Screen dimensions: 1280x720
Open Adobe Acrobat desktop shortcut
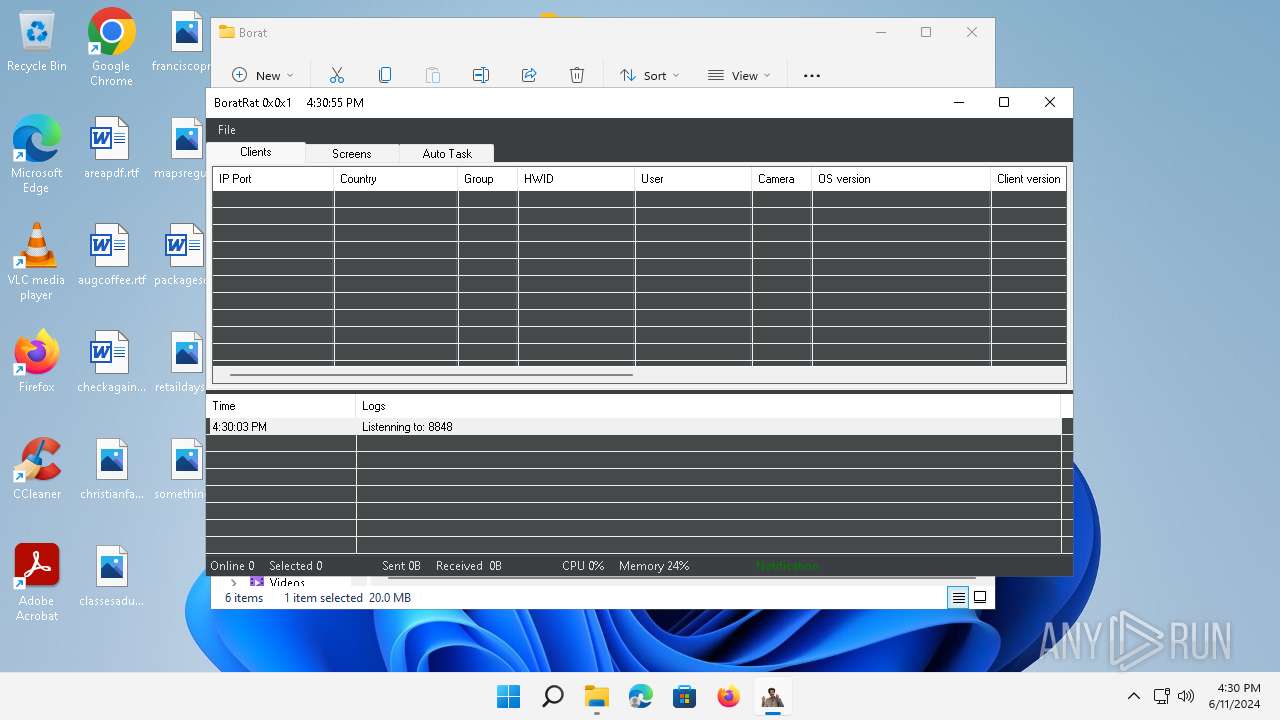coord(37,582)
